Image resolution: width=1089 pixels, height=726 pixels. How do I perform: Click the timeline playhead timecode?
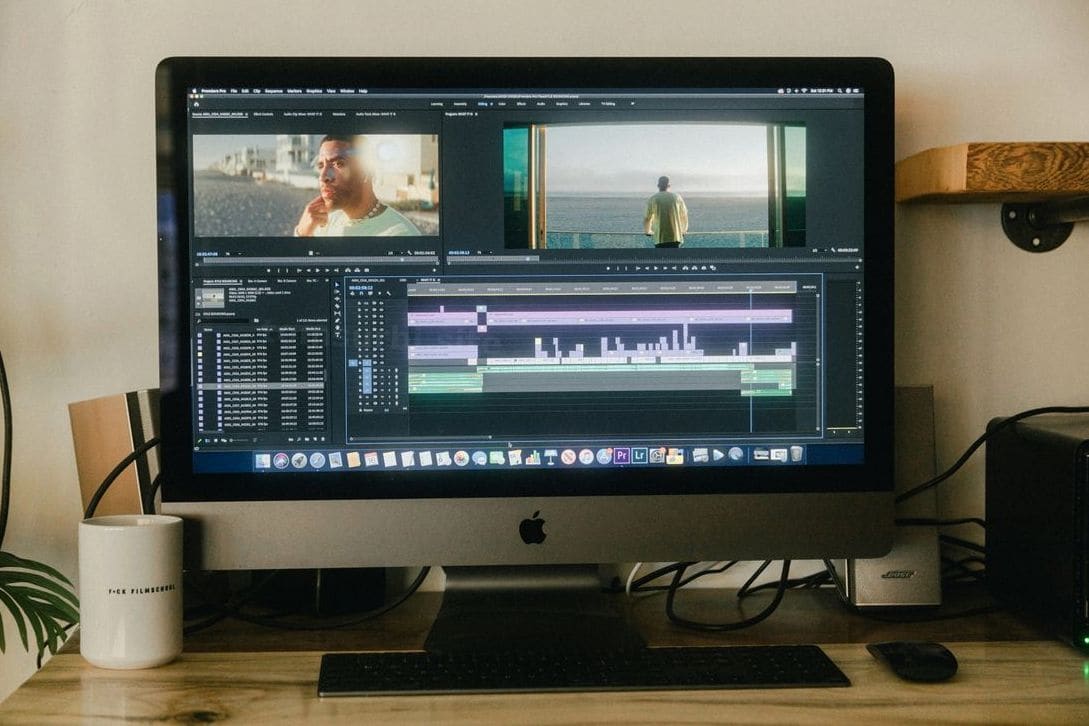[x=361, y=287]
